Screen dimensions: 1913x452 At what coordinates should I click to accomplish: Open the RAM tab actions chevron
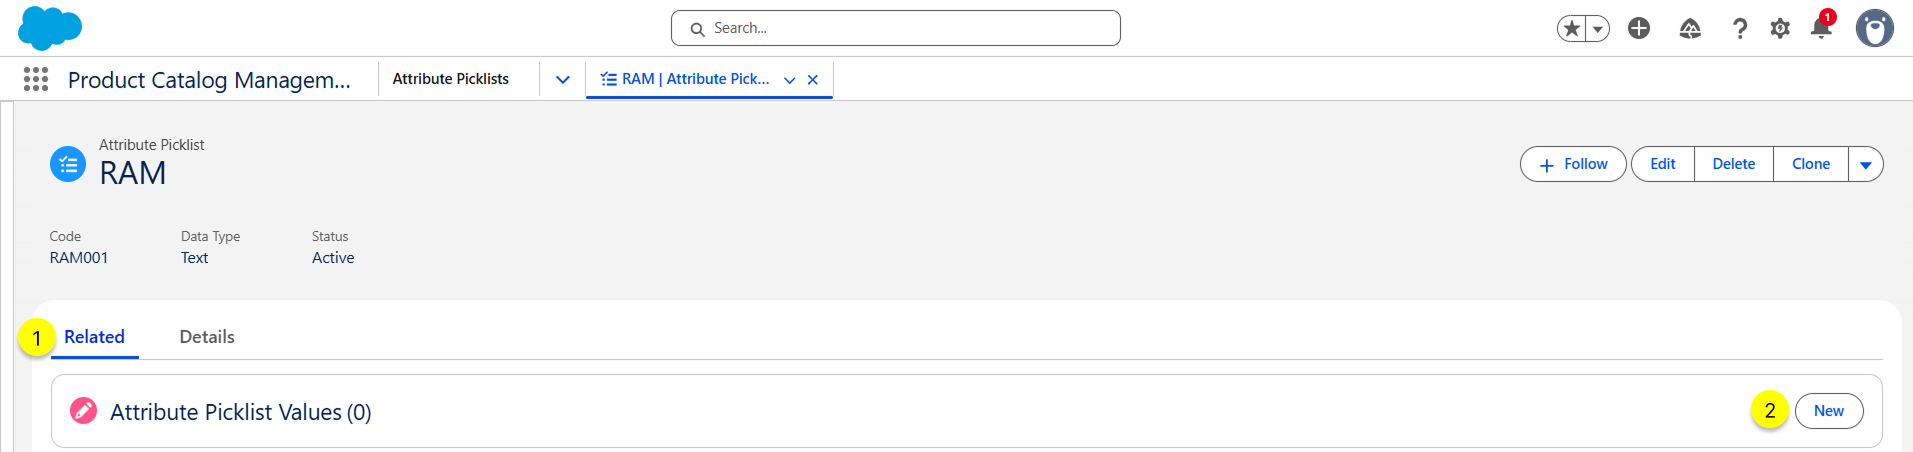pyautogui.click(x=790, y=80)
